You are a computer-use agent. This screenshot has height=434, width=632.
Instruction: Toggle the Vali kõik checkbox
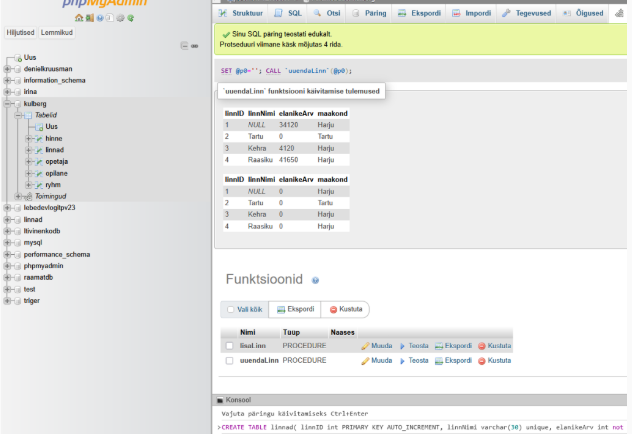230,309
